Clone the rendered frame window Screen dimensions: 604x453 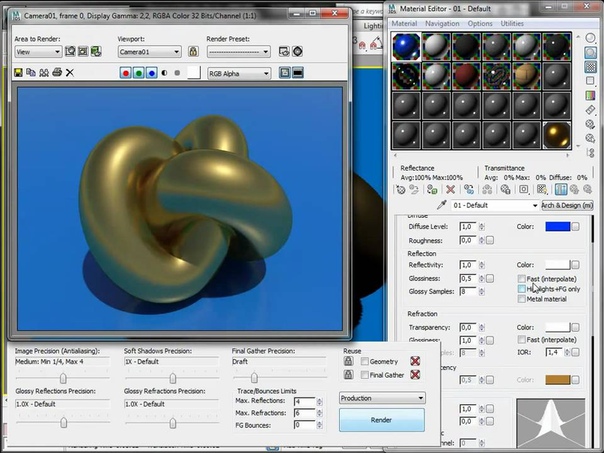44,72
